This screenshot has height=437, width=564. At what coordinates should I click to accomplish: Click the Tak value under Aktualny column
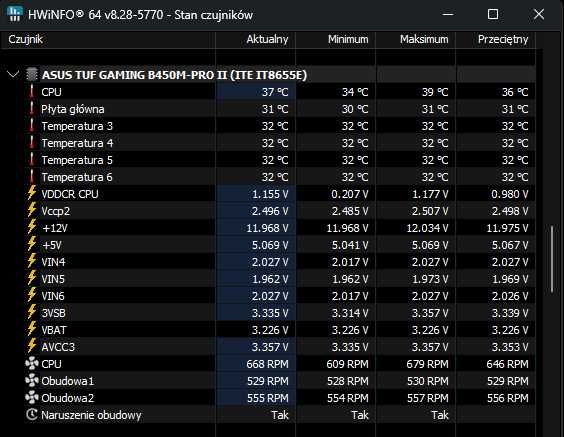tap(279, 415)
